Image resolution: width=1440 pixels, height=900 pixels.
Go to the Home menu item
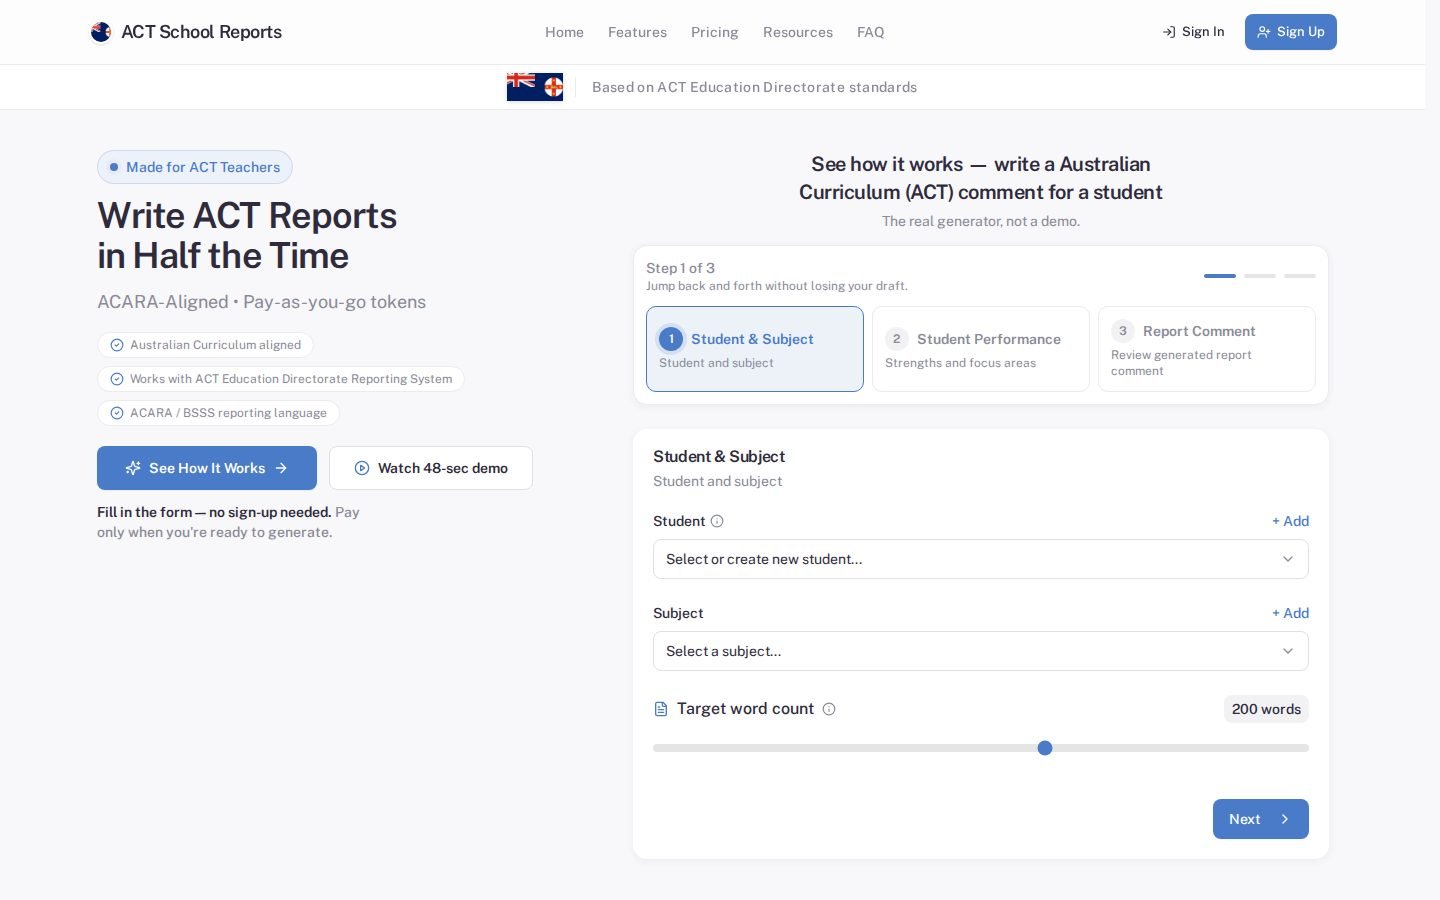click(564, 32)
